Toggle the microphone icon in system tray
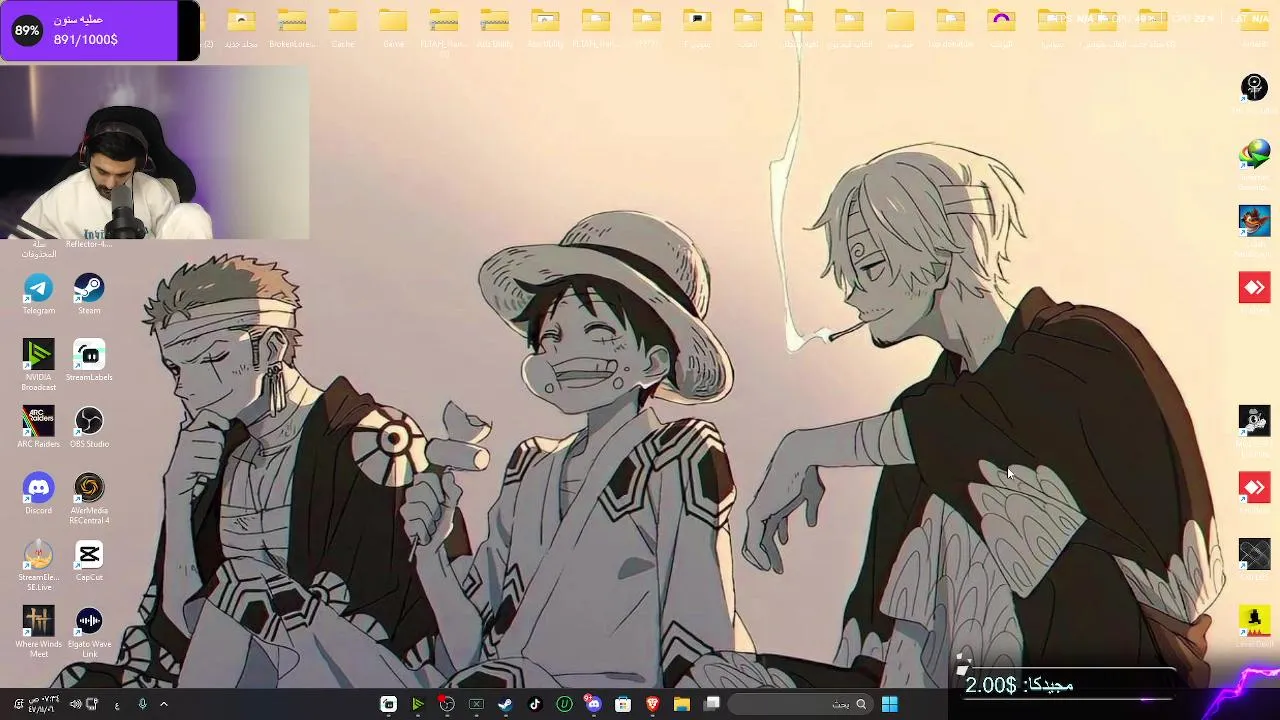Image resolution: width=1280 pixels, height=720 pixels. click(142, 704)
